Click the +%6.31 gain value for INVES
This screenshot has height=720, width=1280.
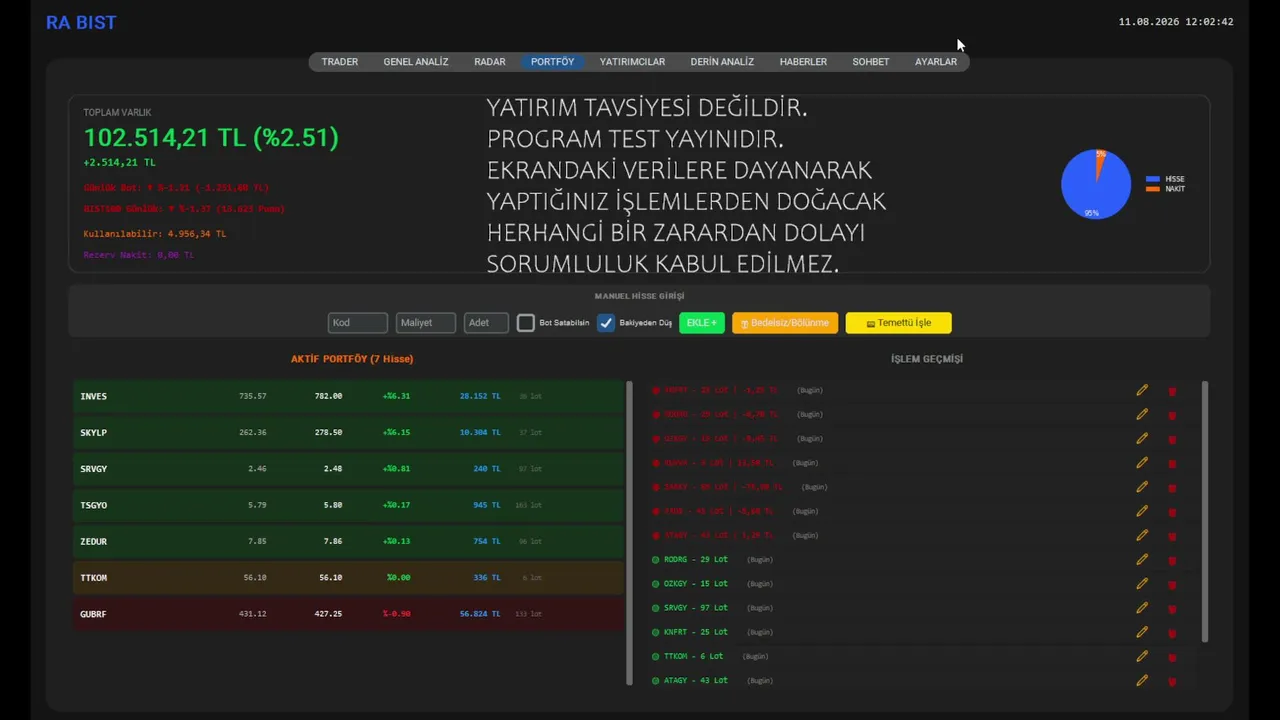point(396,396)
